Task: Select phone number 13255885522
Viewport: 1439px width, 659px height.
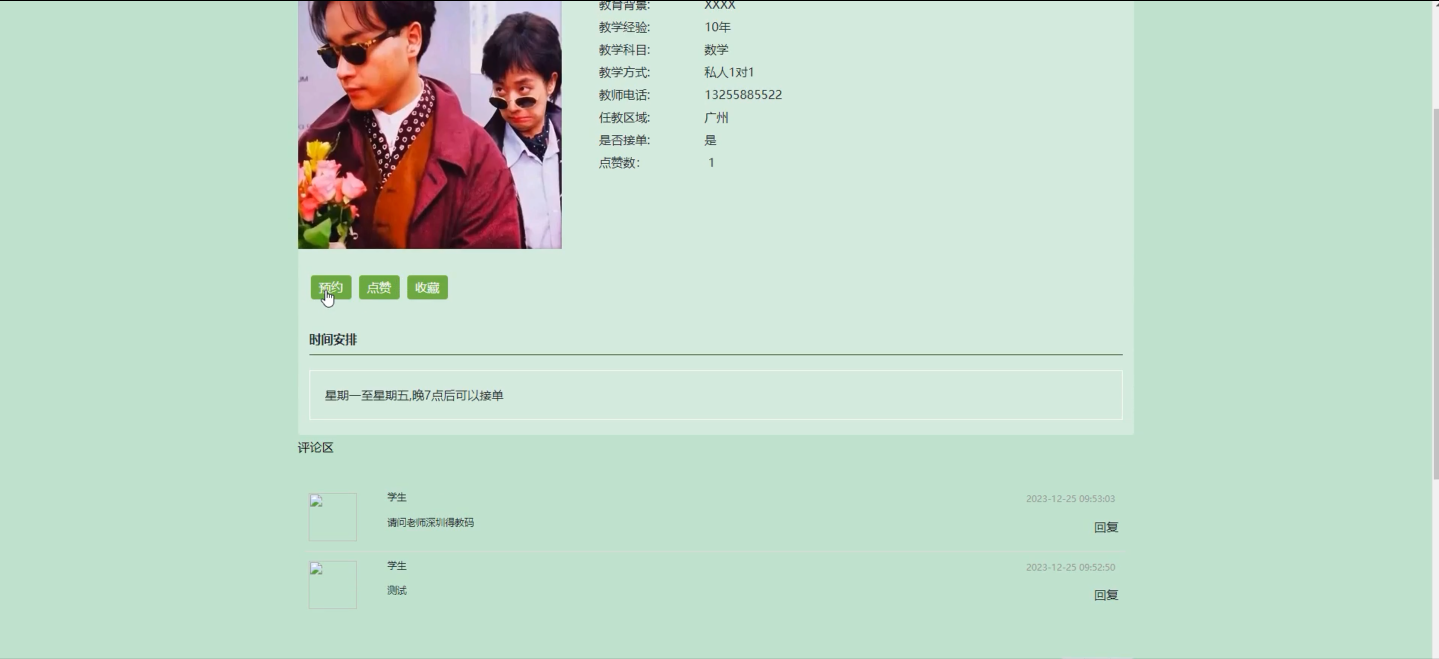Action: 743,95
